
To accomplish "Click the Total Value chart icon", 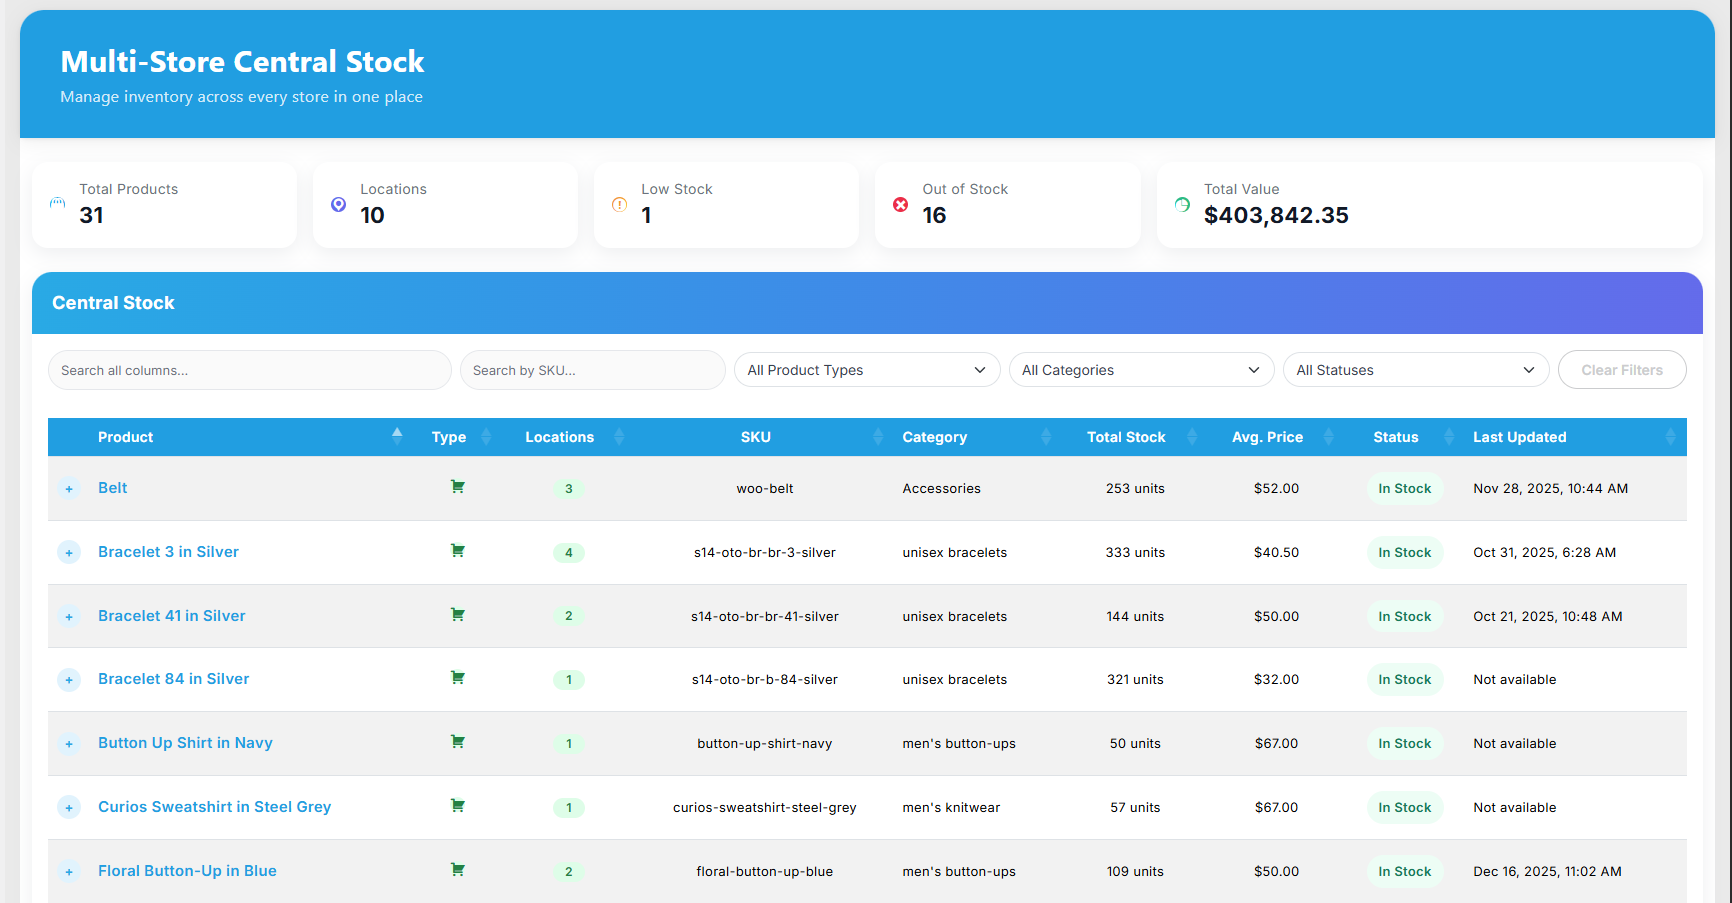I will click(x=1182, y=204).
